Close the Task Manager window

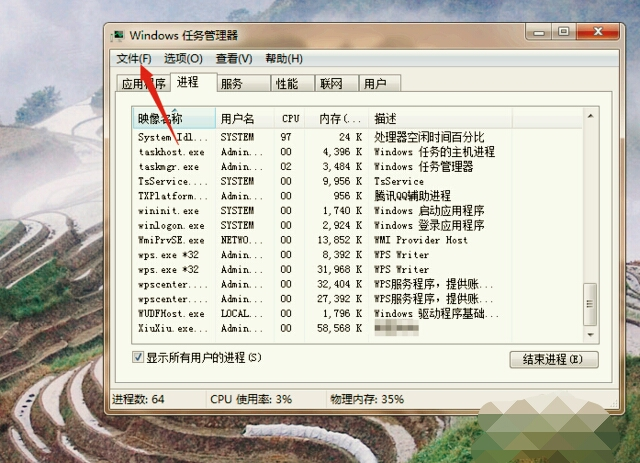598,32
